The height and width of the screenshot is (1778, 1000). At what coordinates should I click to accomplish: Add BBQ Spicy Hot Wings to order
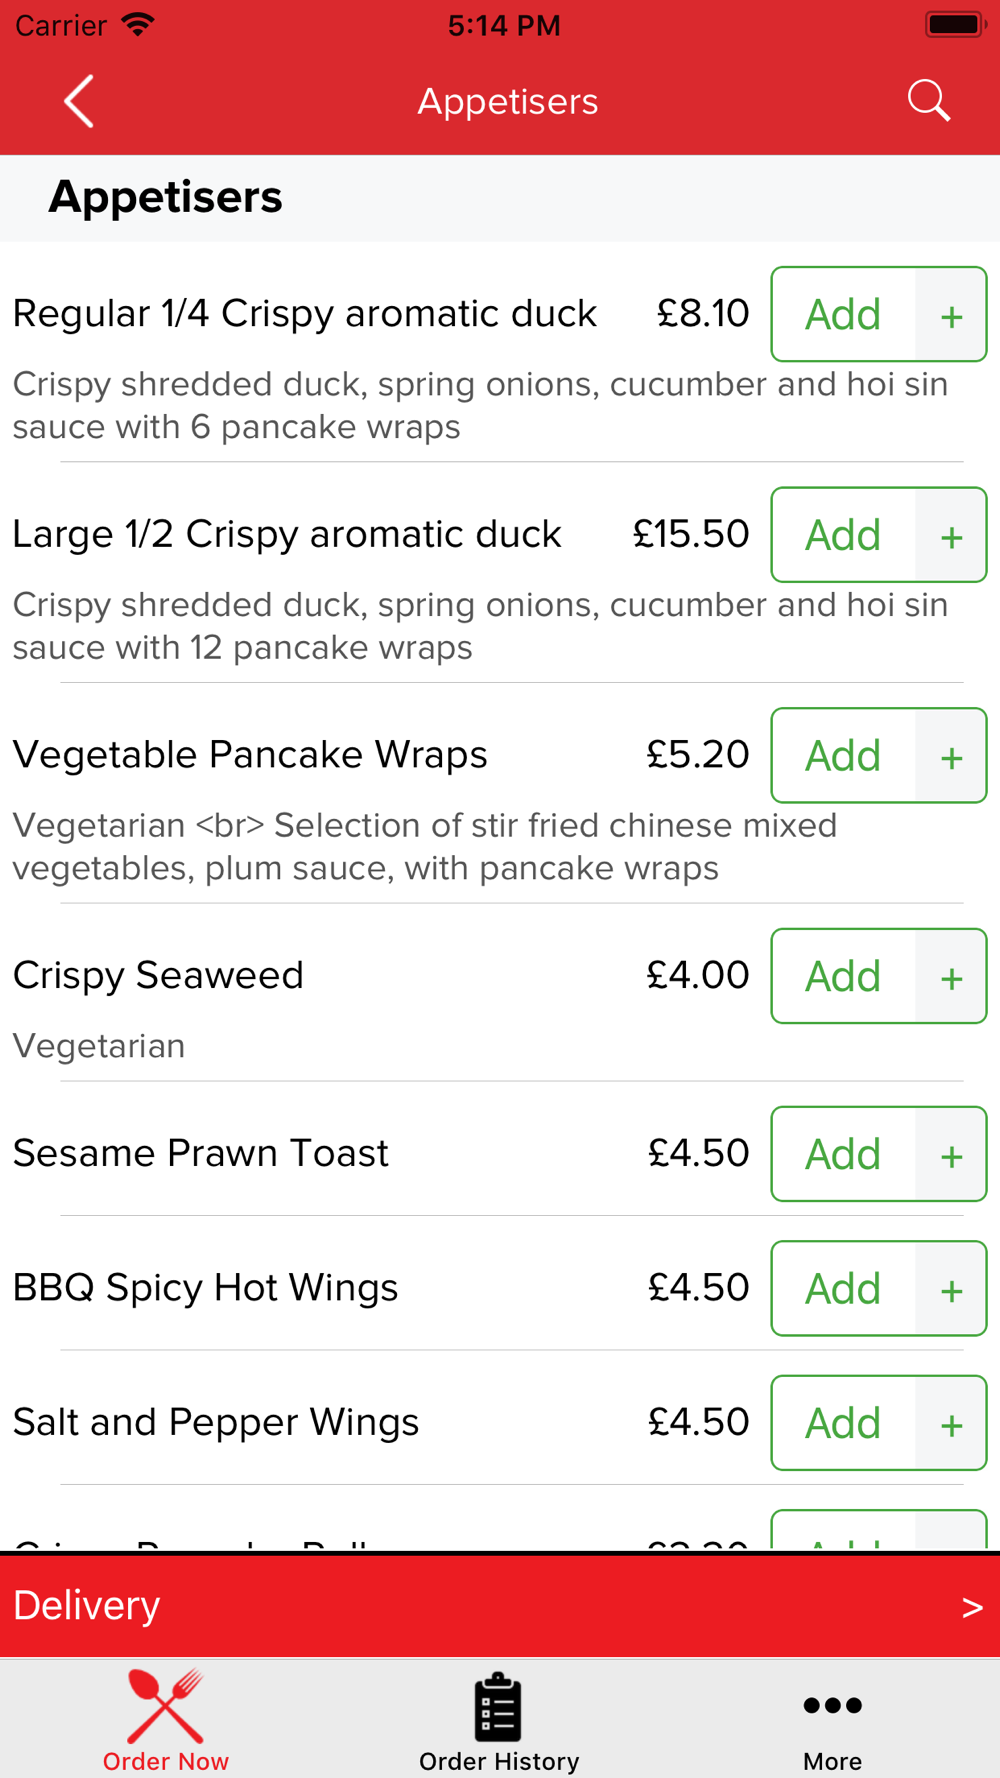pyautogui.click(x=843, y=1288)
